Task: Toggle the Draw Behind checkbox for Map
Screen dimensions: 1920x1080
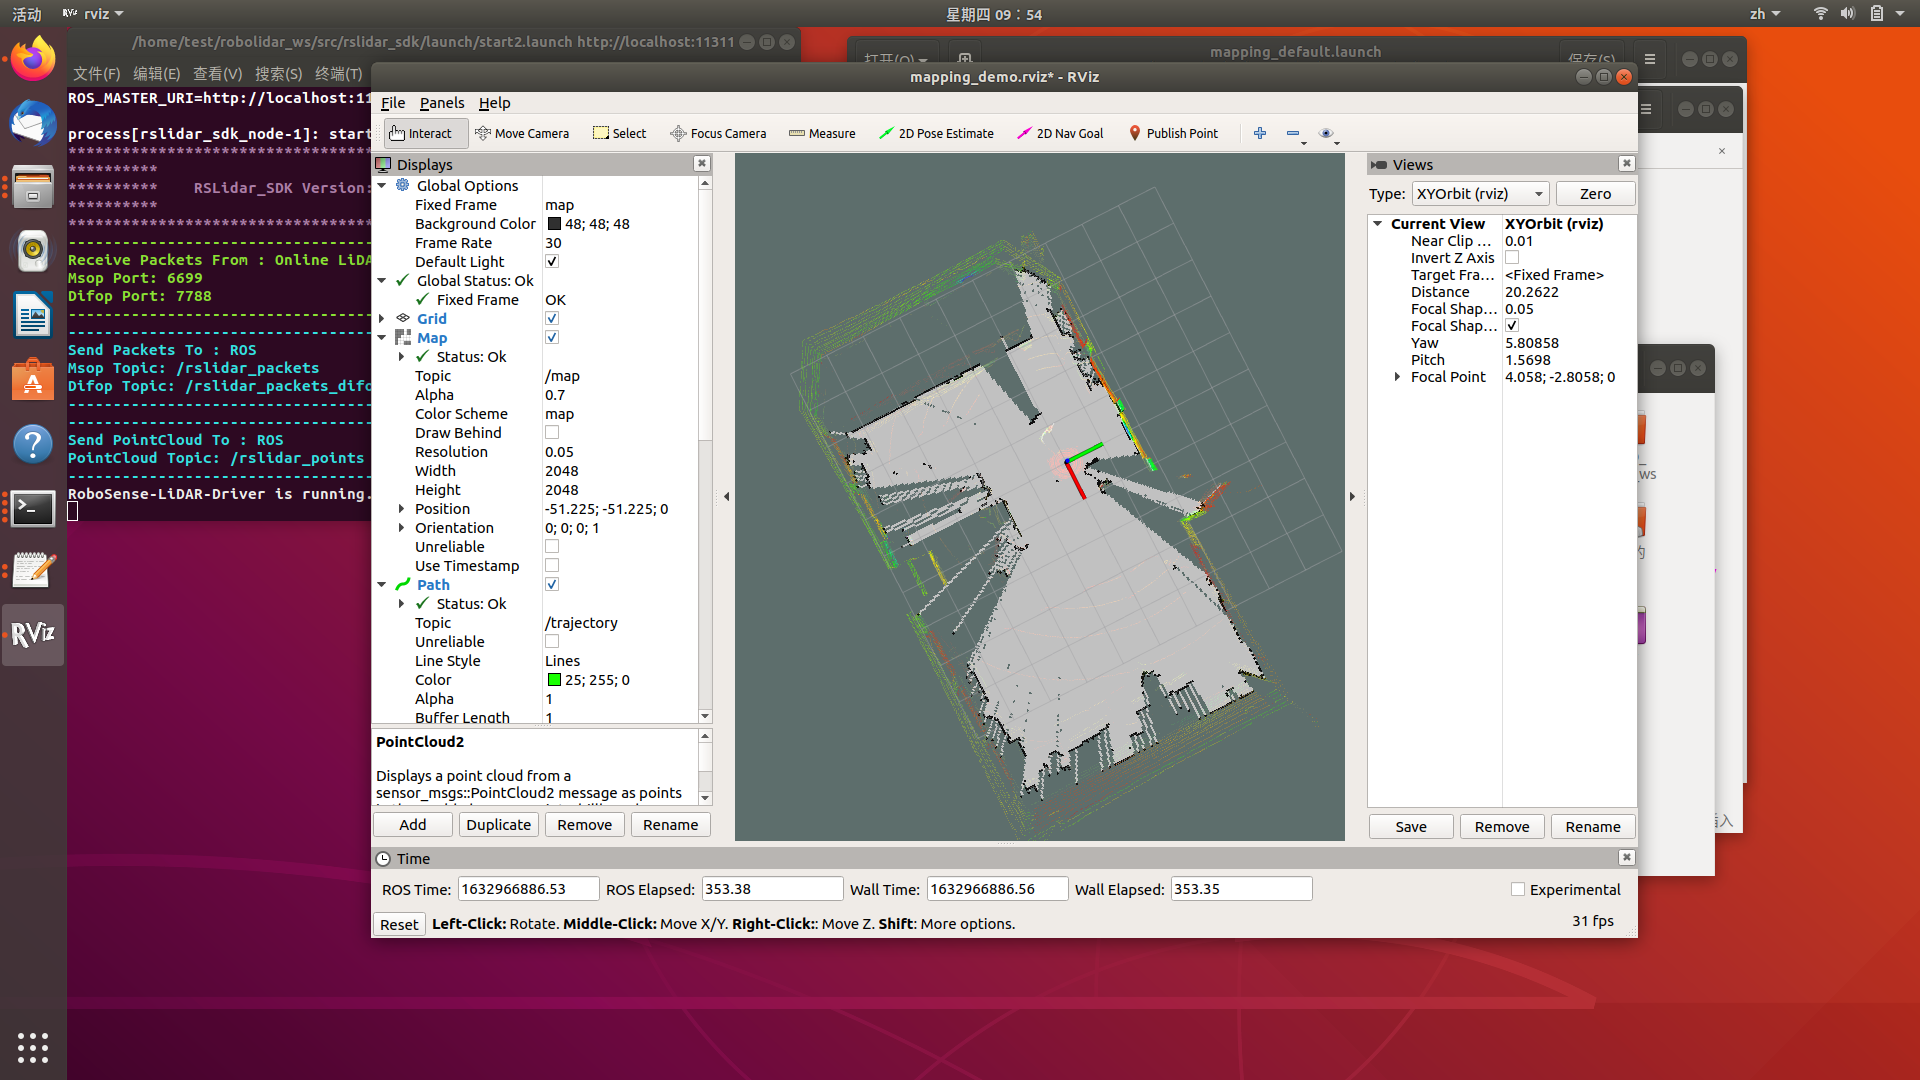Action: click(x=552, y=432)
